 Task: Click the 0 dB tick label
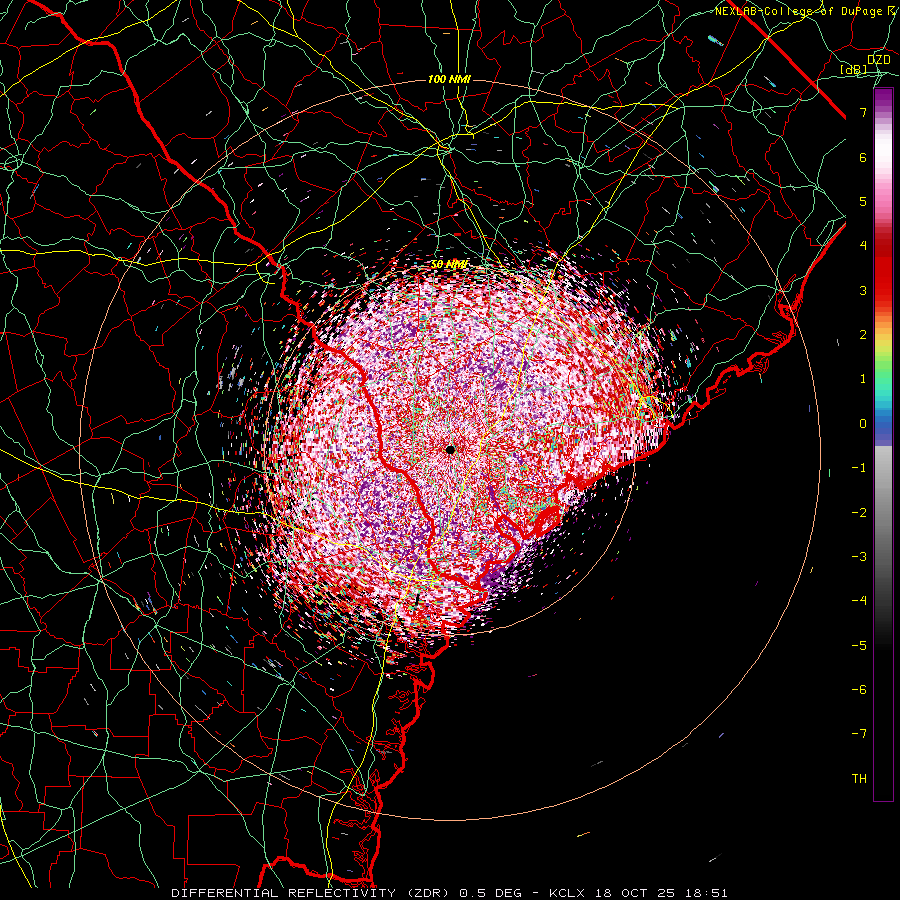pos(863,424)
